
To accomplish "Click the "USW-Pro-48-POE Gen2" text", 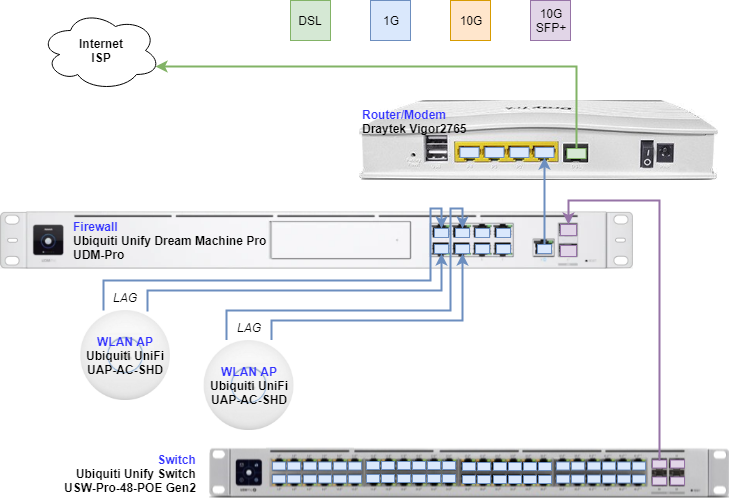I will point(130,487).
